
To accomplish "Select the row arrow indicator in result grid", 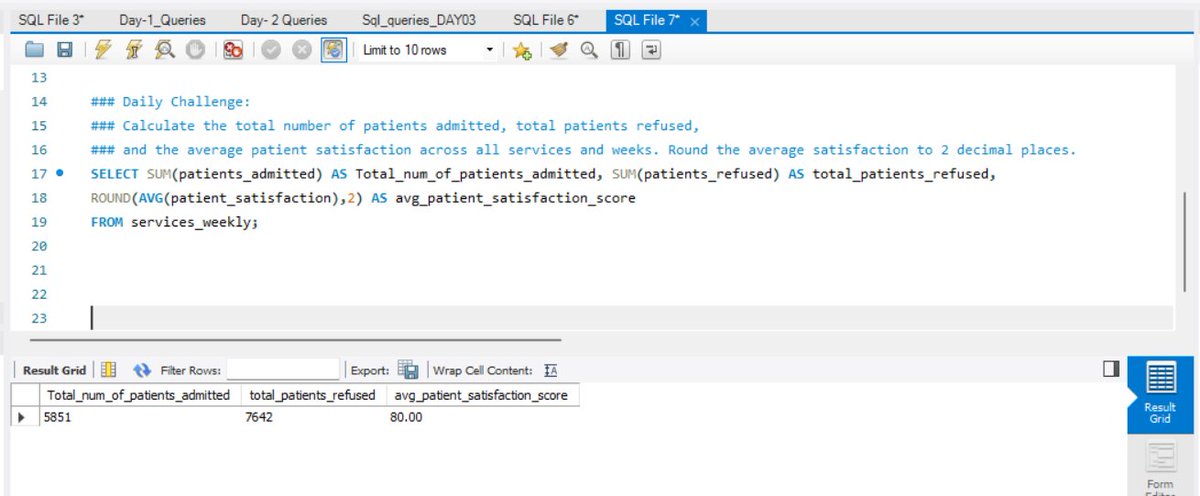I will pos(22,417).
